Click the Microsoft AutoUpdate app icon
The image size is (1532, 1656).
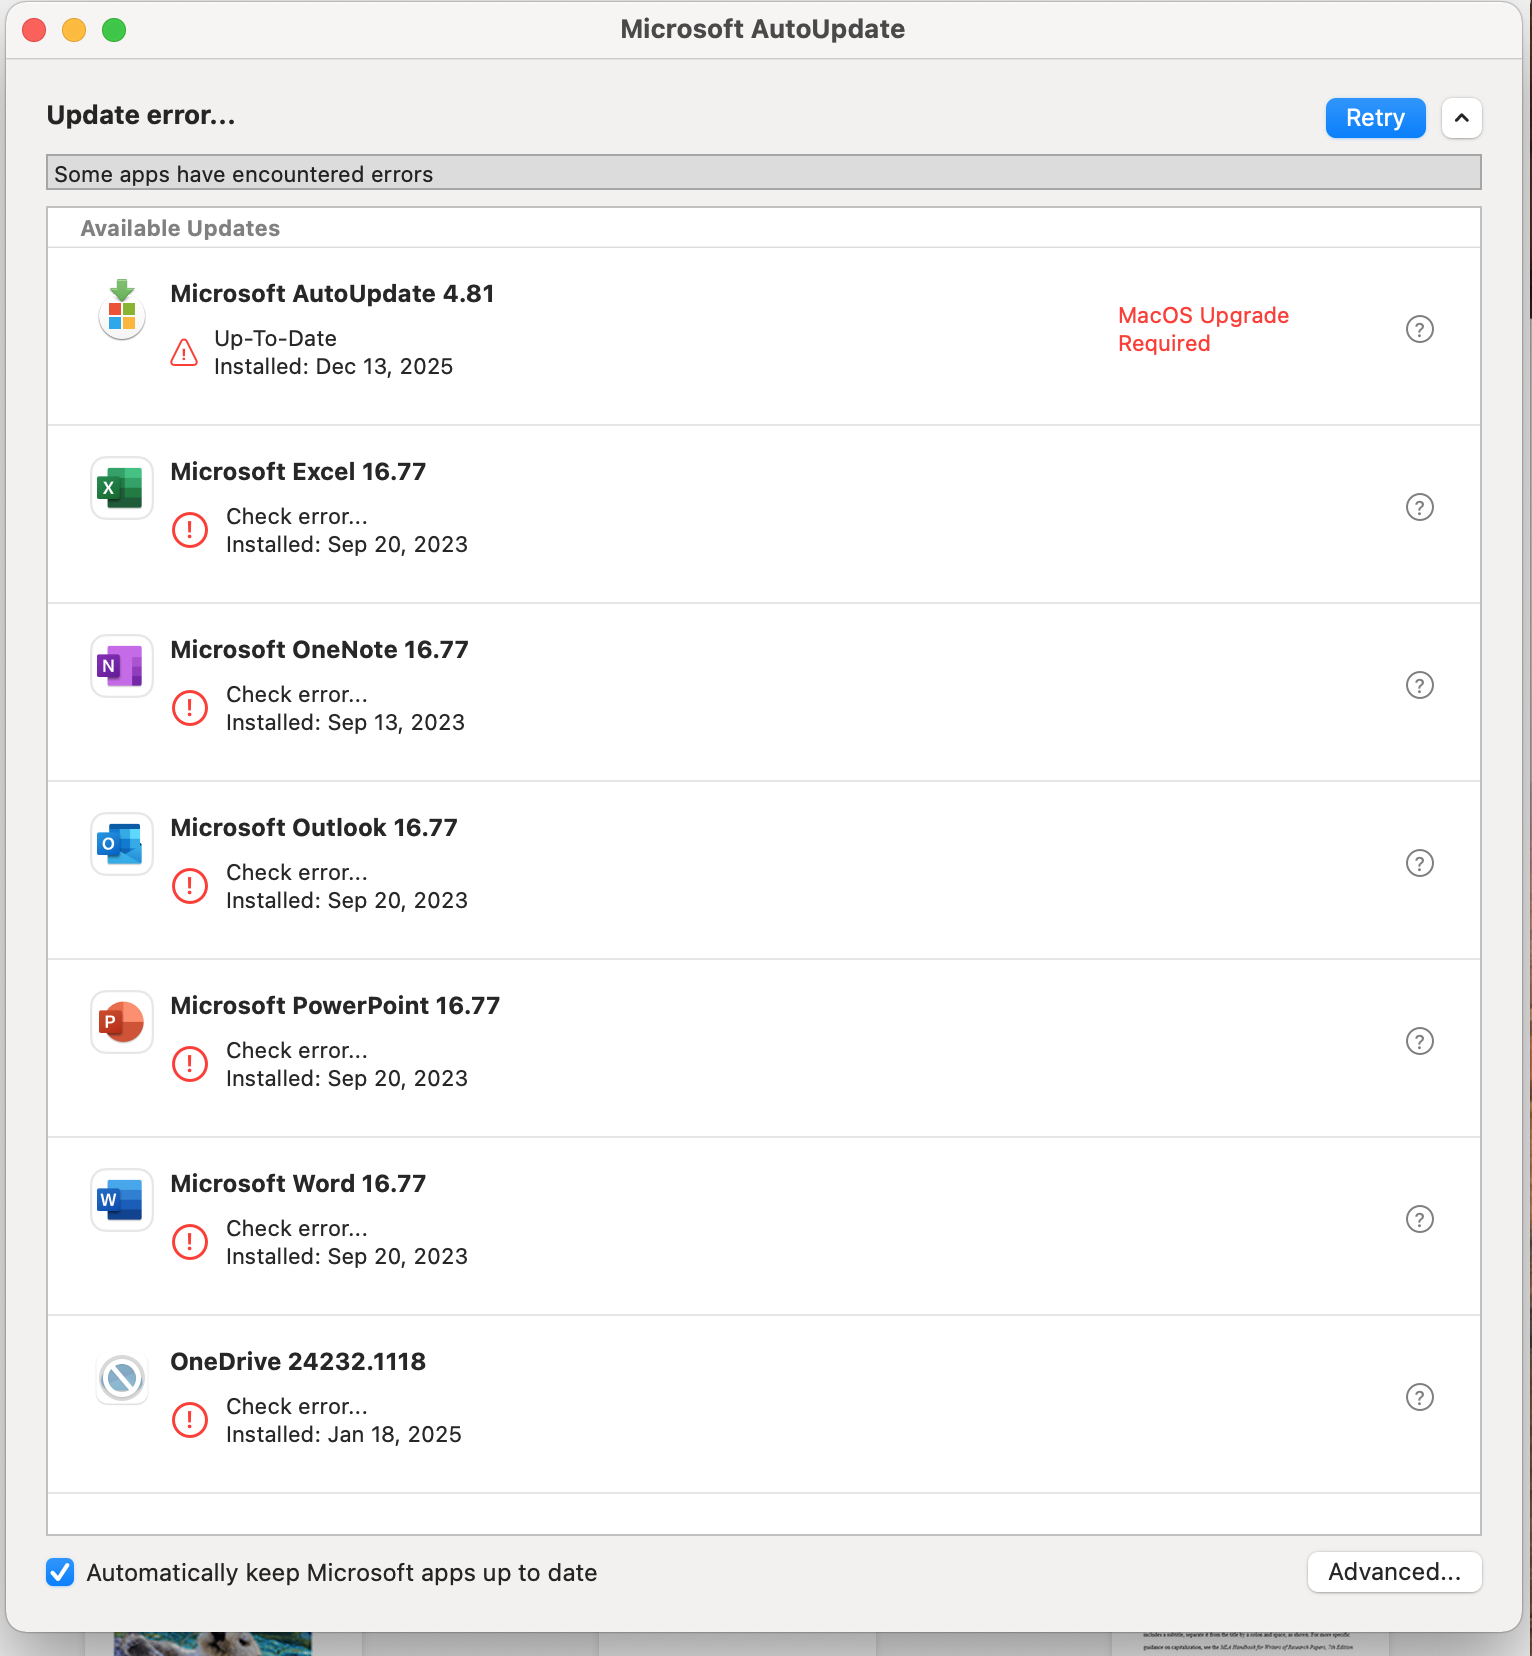click(x=122, y=310)
